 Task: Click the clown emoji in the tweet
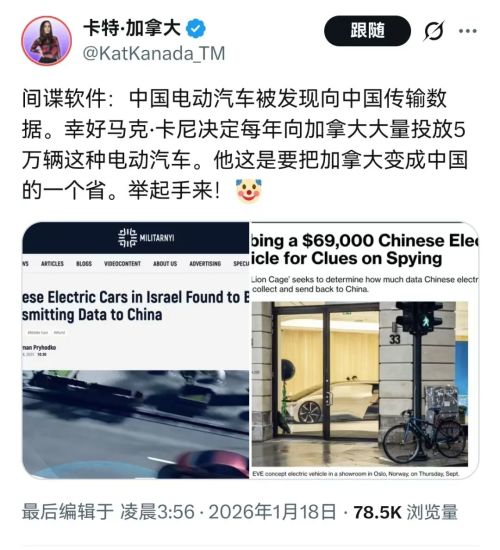coord(249,190)
